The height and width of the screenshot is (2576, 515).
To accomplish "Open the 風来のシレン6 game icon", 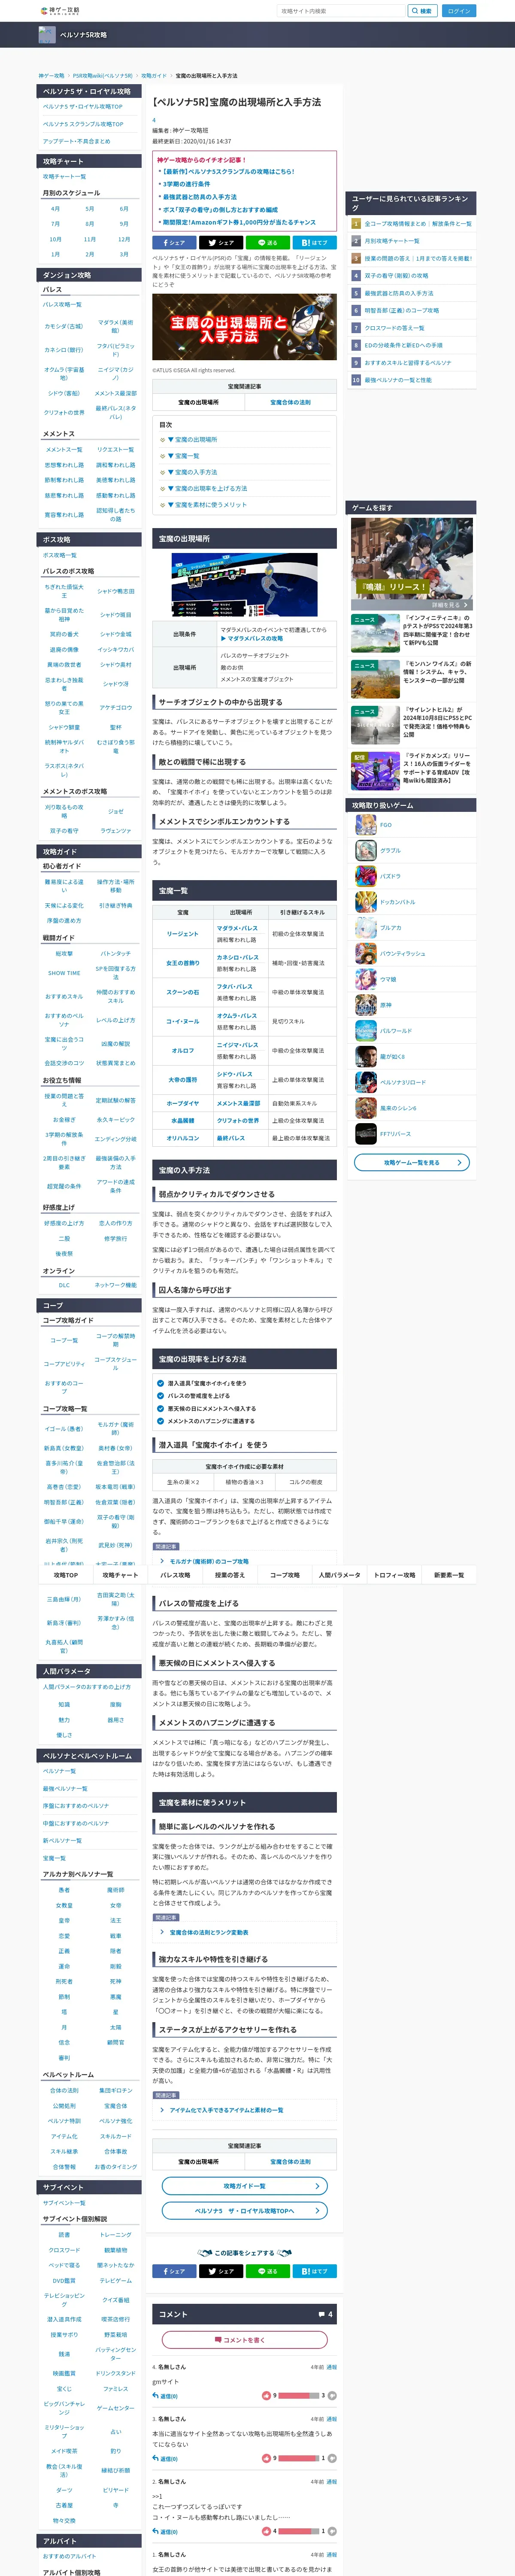I will [x=366, y=1108].
